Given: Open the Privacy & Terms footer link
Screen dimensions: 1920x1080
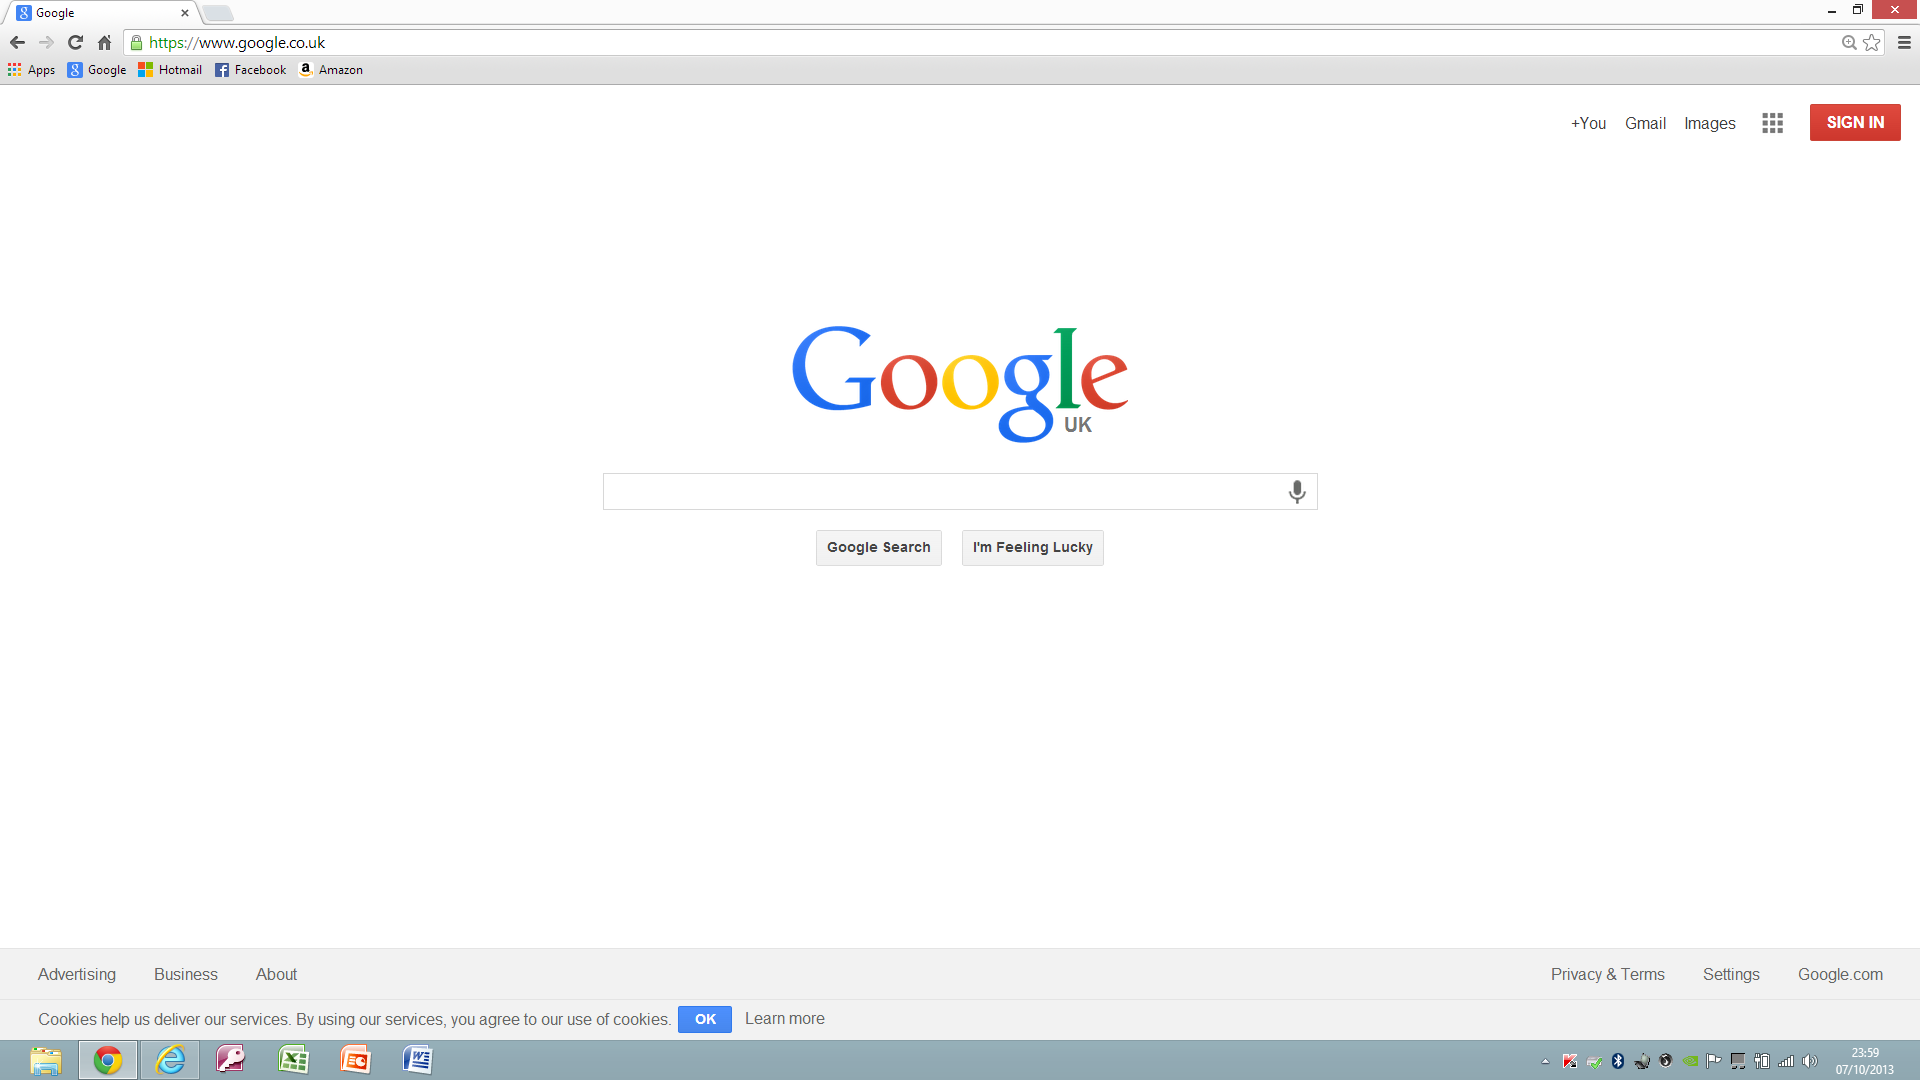Looking at the screenshot, I should [1608, 974].
